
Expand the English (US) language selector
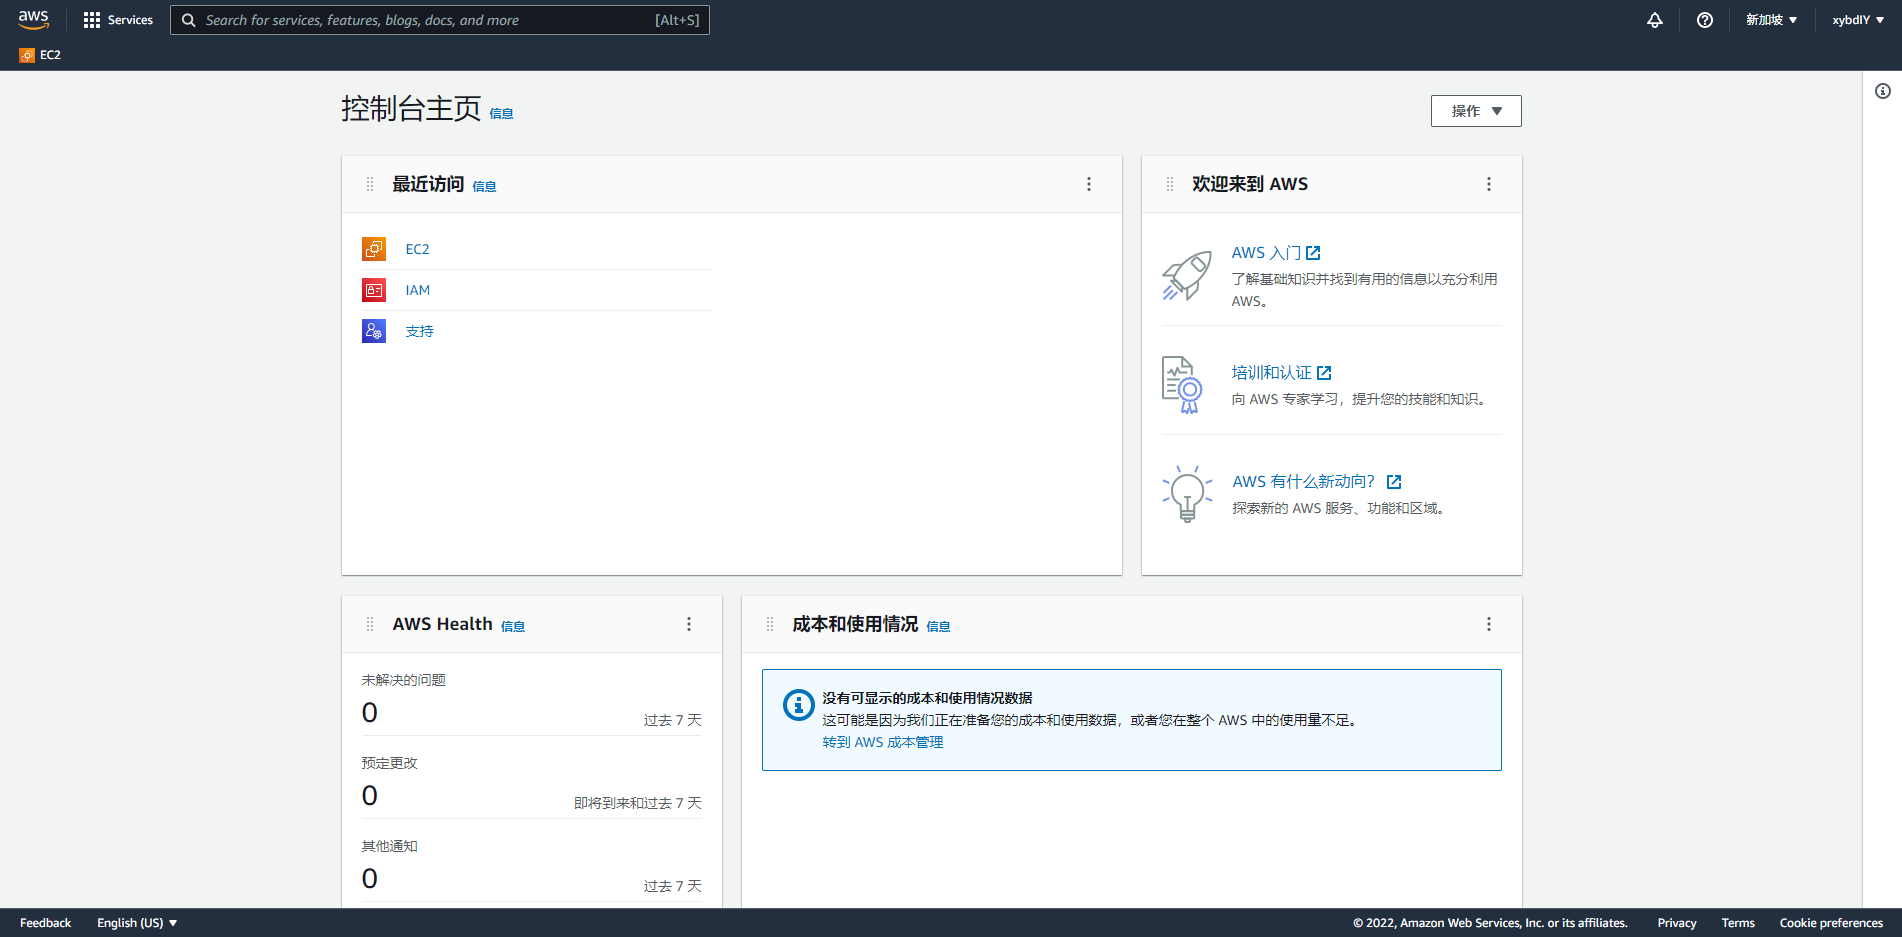(137, 923)
